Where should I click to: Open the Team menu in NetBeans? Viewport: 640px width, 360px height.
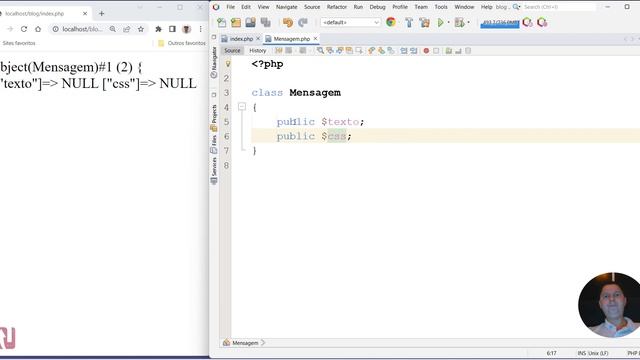(x=421, y=7)
